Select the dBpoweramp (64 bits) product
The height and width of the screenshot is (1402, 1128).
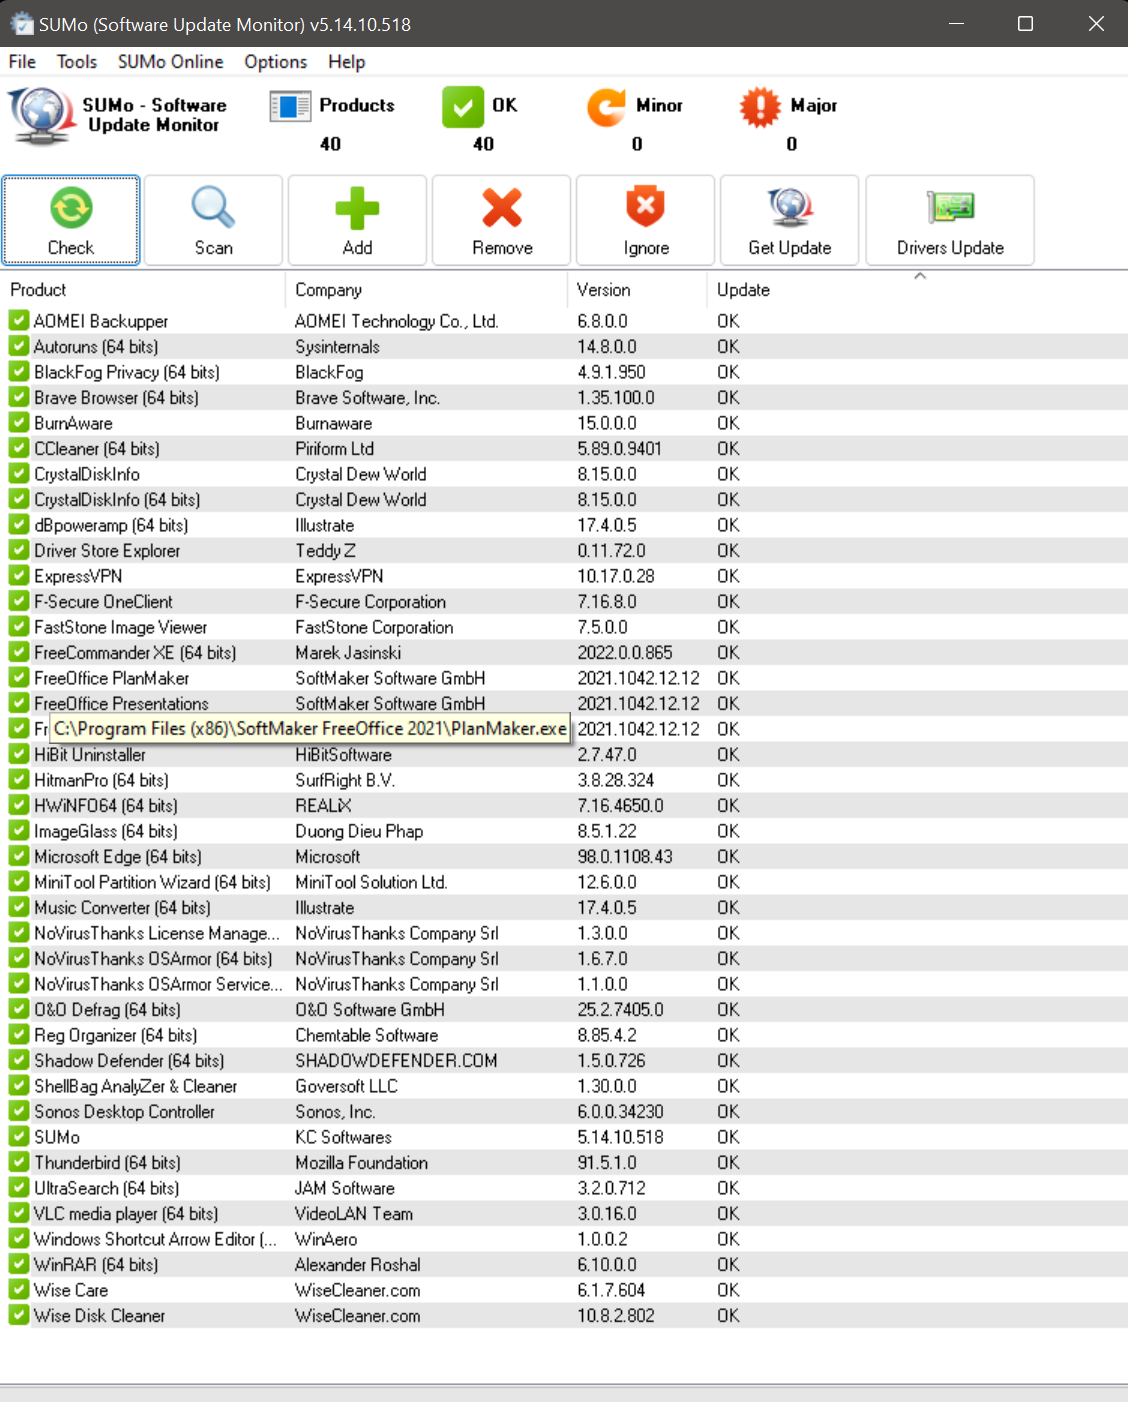click(x=111, y=525)
